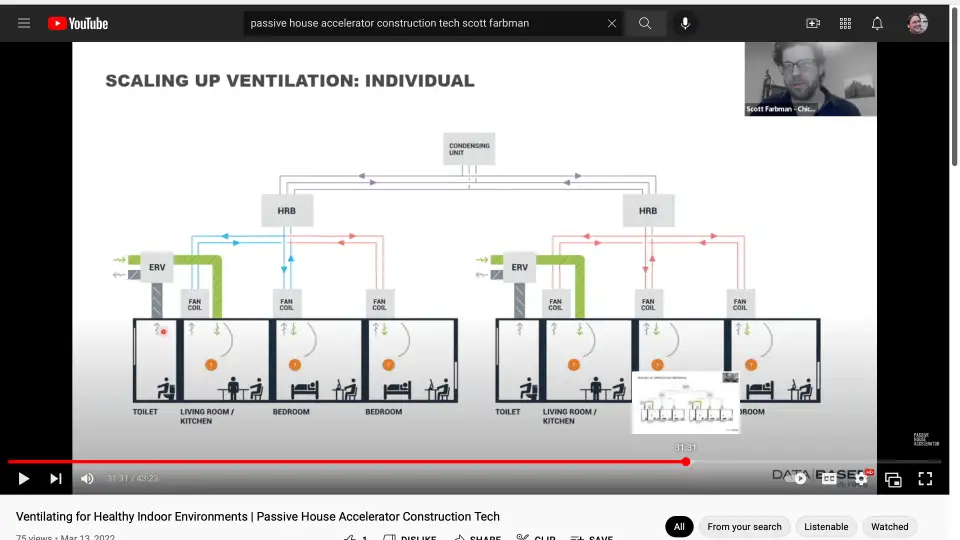Viewport: 960px width, 540px height.
Task: Open the account avatar menu
Action: [x=917, y=23]
